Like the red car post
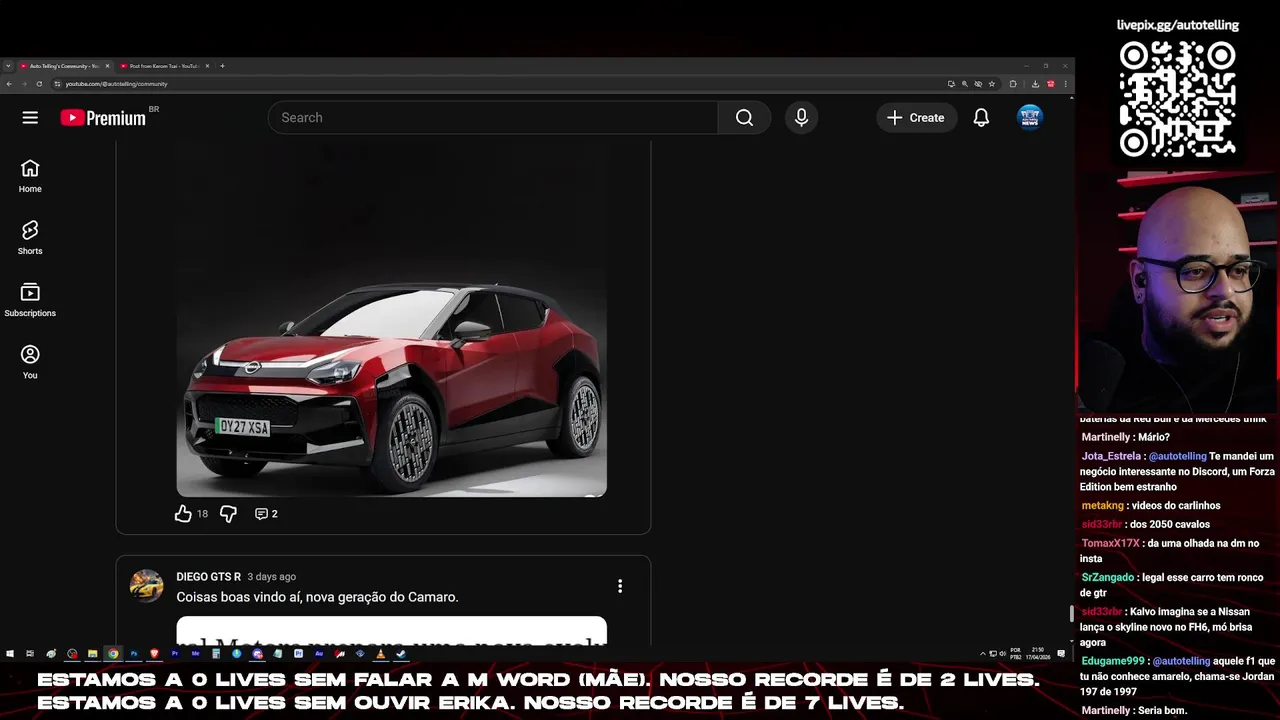The width and height of the screenshot is (1280, 720). pyautogui.click(x=183, y=514)
